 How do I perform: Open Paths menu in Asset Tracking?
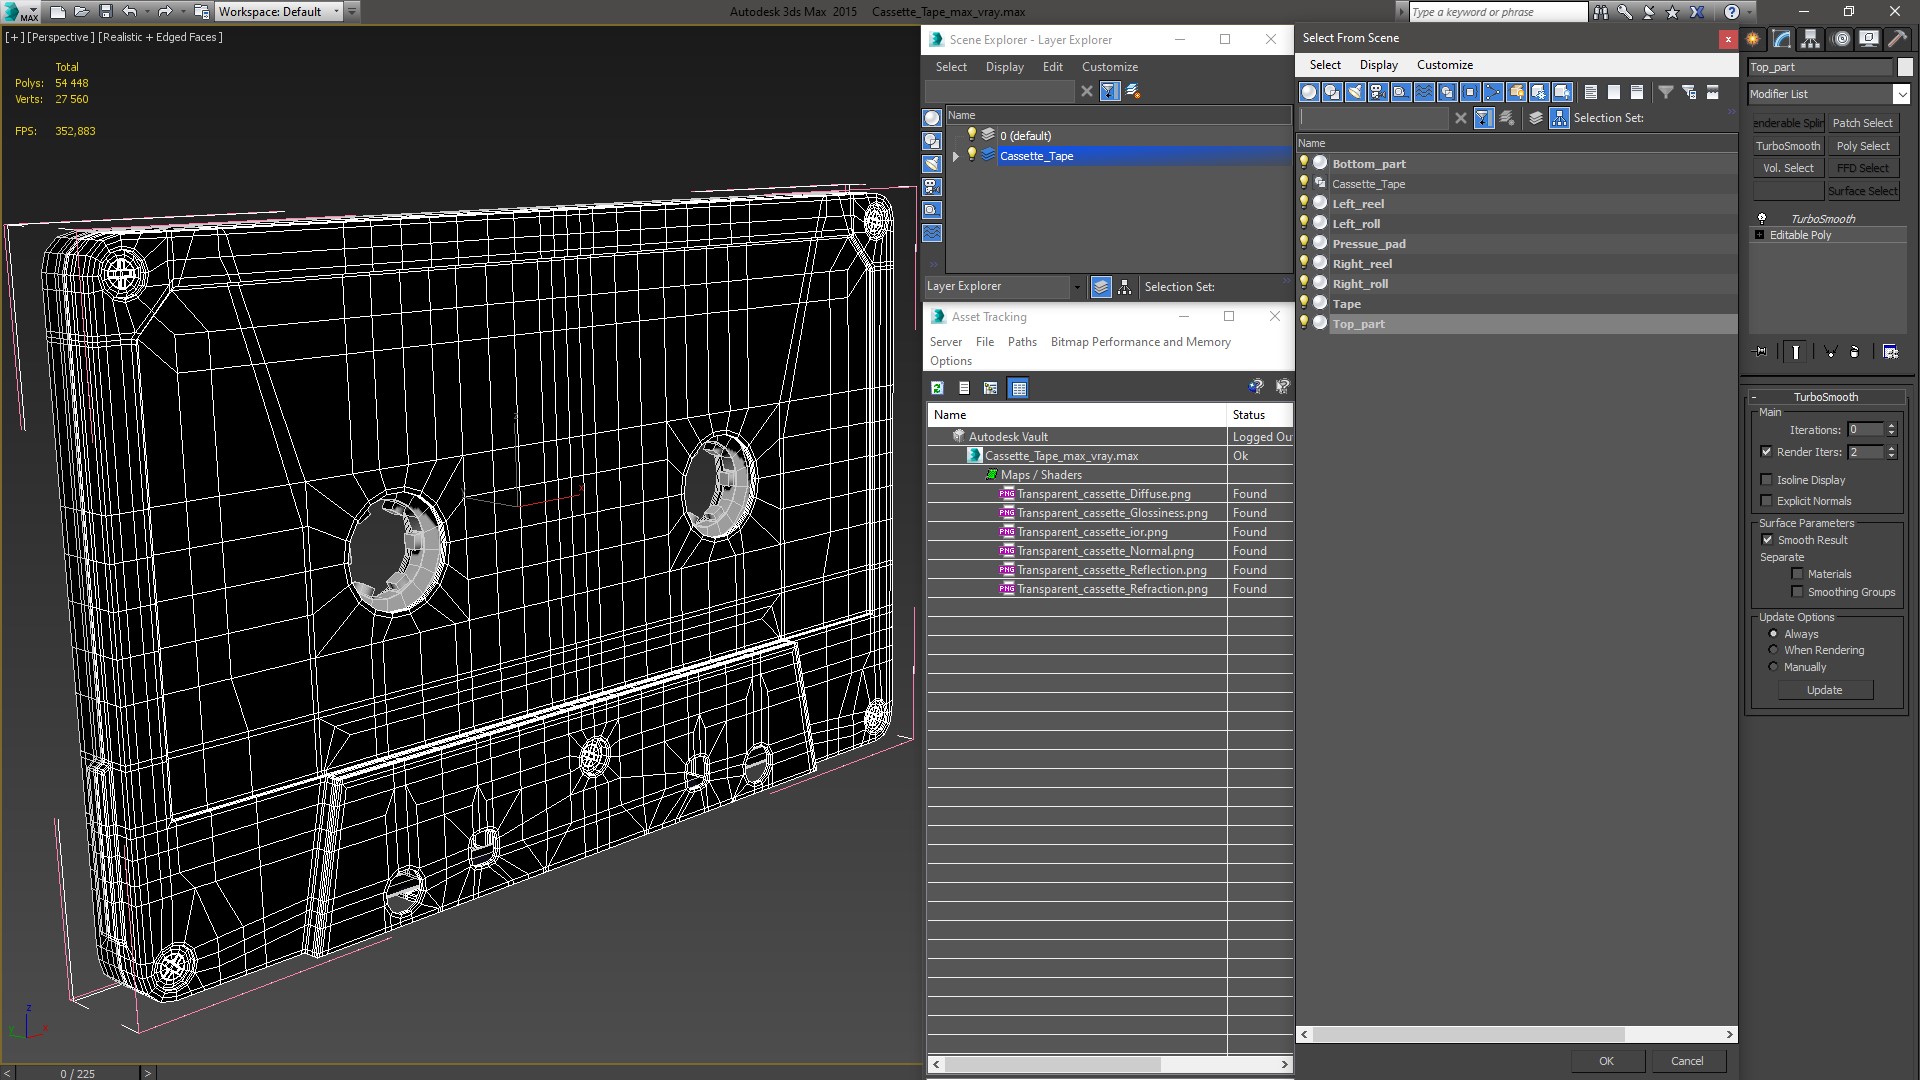coord(1022,342)
